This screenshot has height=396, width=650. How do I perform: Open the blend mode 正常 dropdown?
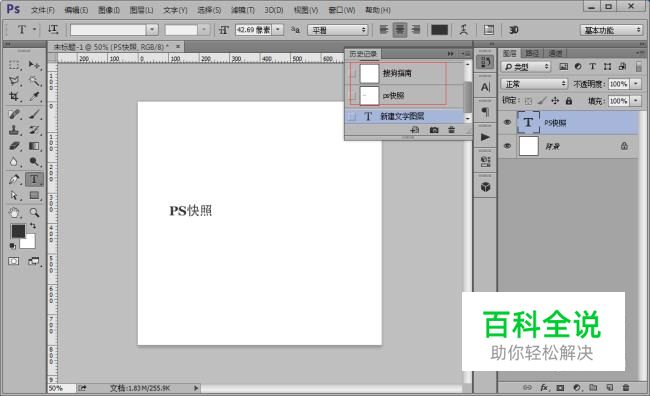534,84
